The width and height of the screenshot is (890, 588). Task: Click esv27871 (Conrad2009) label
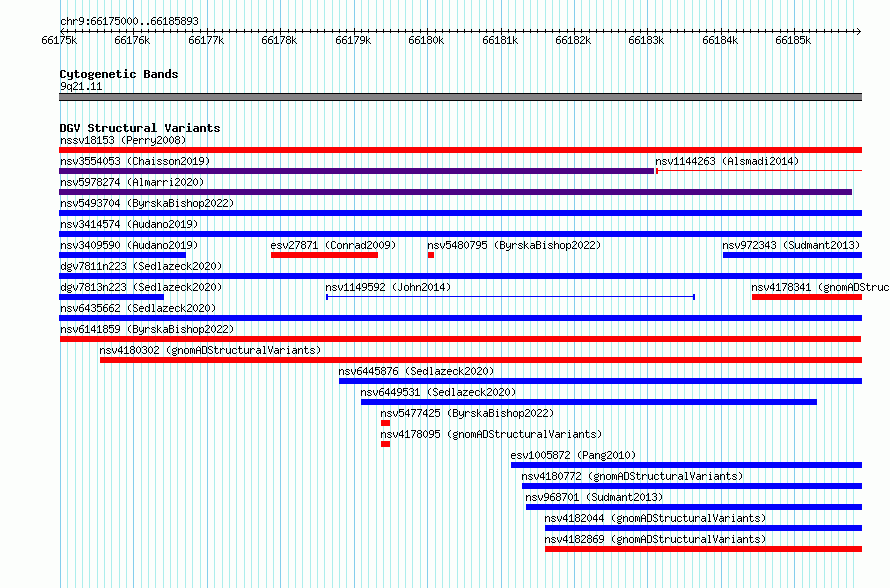coord(333,245)
